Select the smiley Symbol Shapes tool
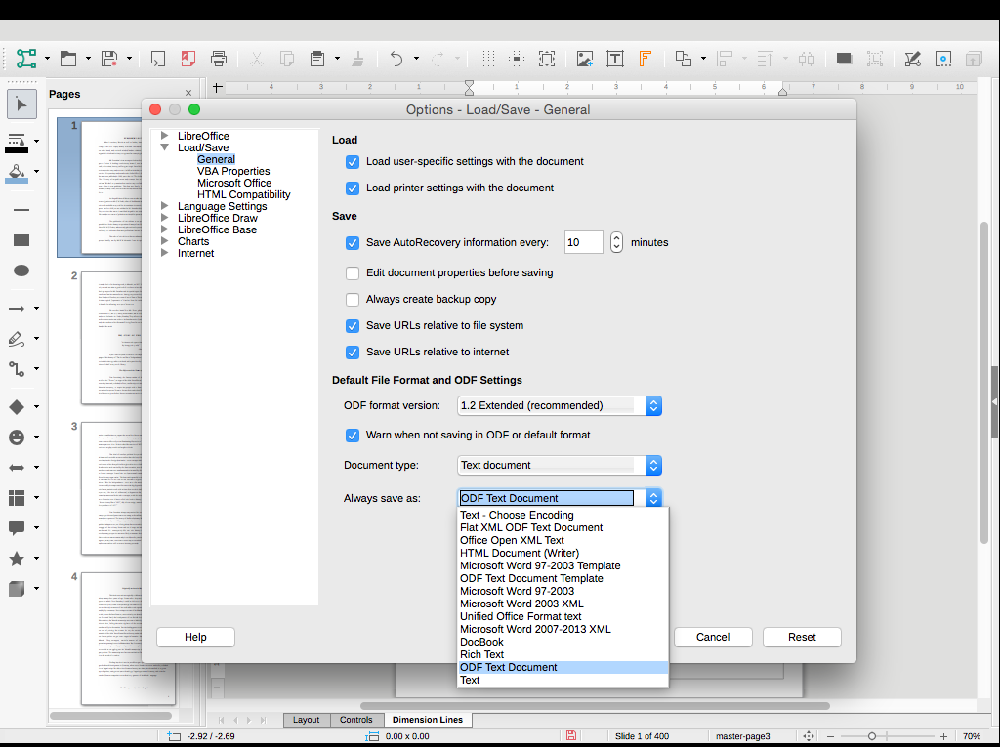1000x747 pixels. click(x=17, y=437)
